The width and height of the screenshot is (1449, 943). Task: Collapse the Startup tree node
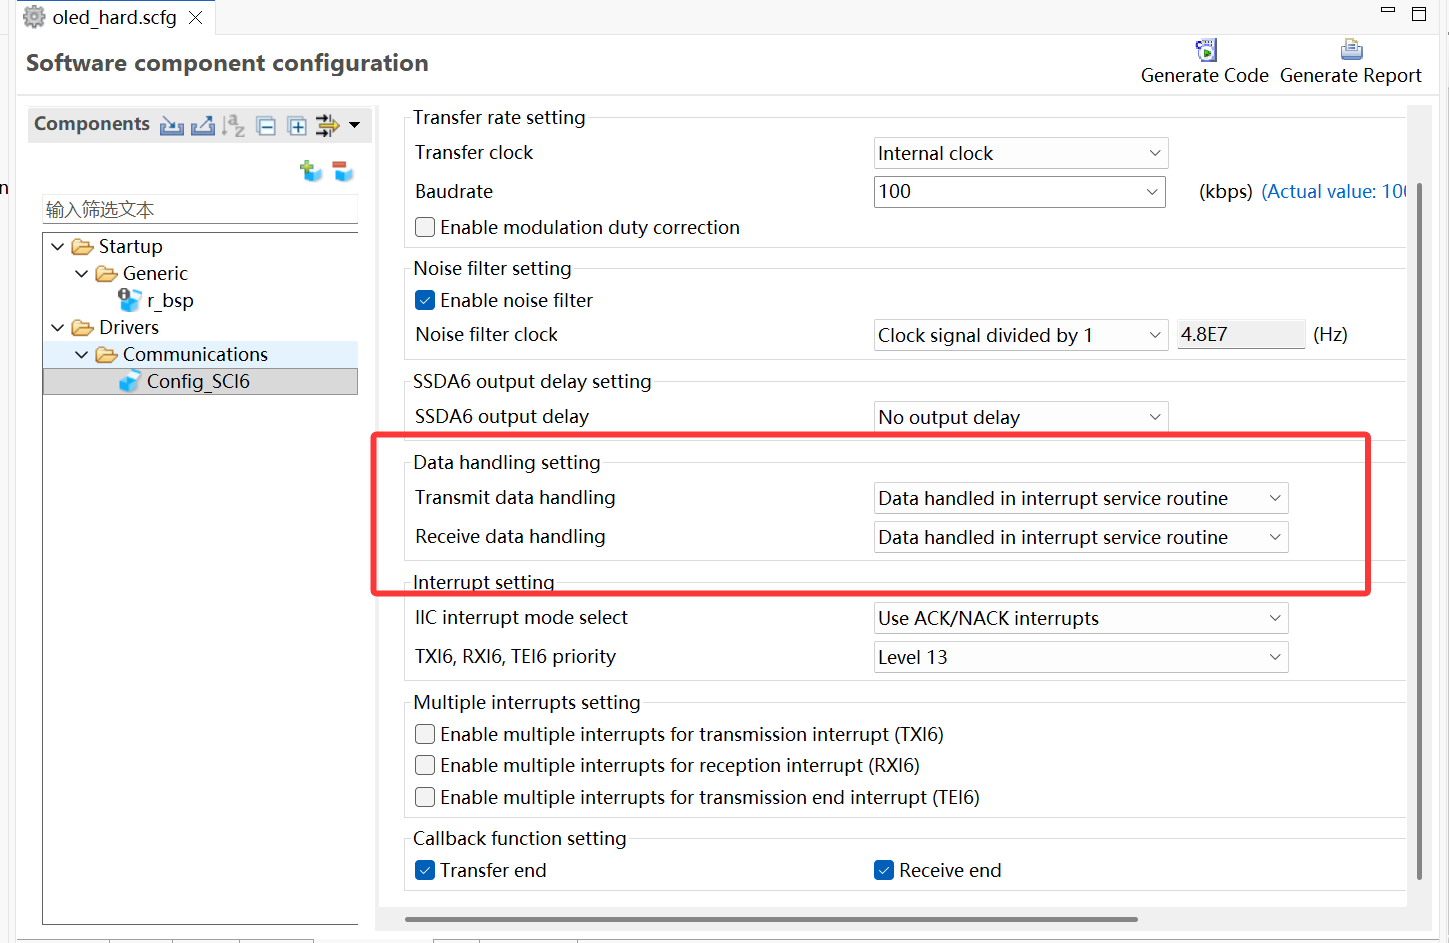[58, 247]
